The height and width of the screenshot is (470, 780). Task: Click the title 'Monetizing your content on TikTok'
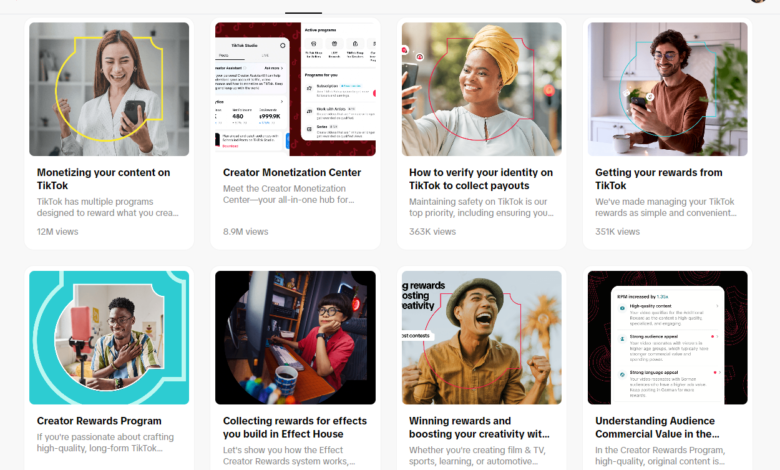(x=103, y=179)
